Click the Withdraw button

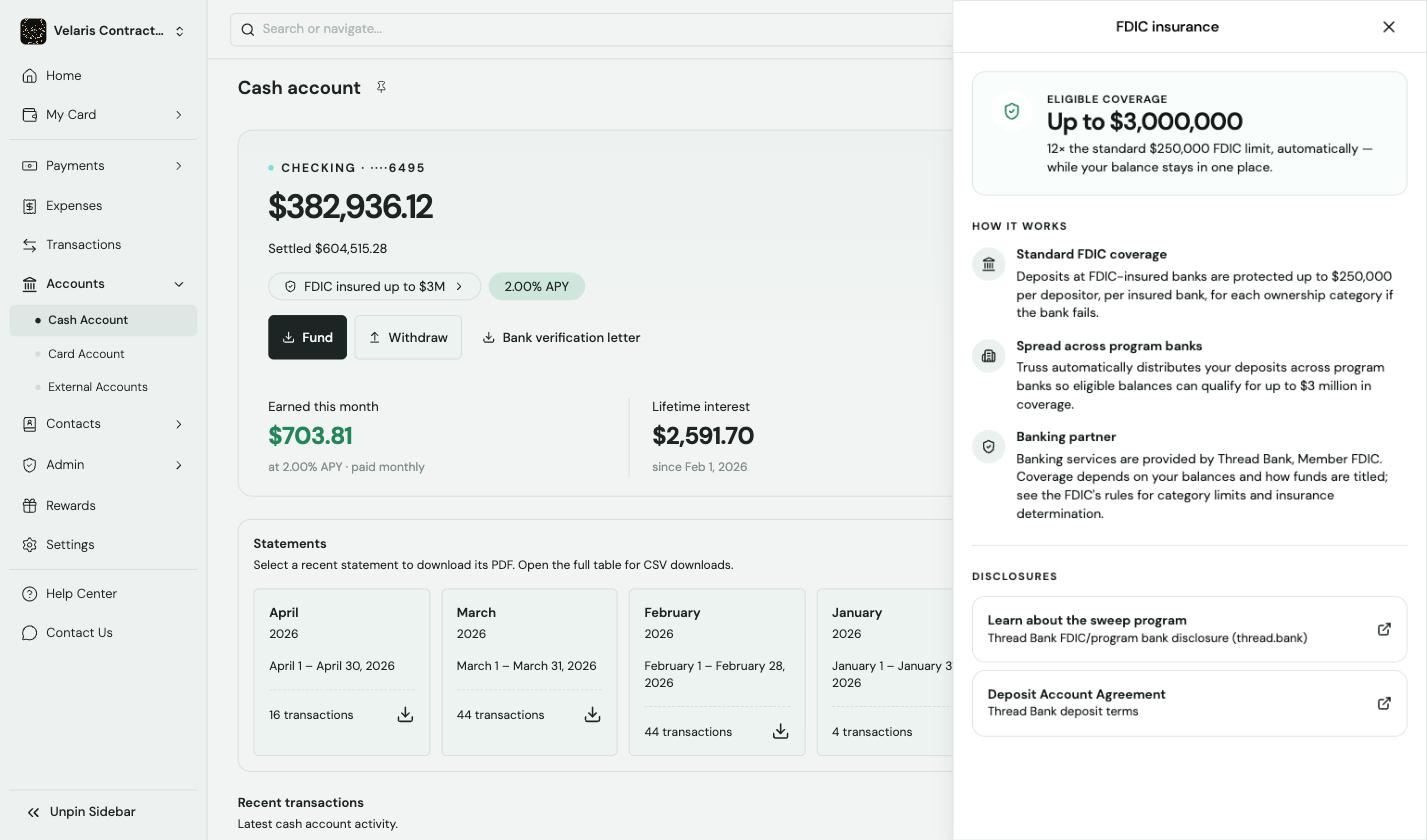point(408,337)
